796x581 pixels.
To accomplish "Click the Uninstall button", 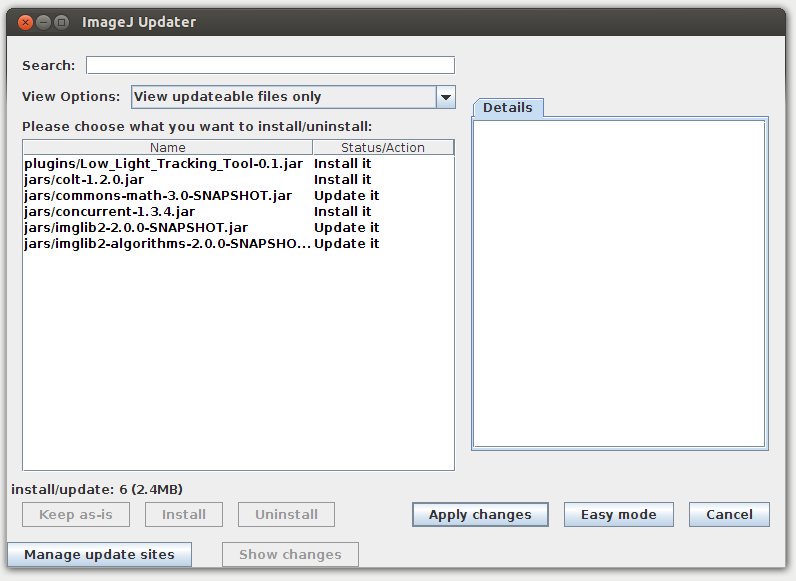I will click(286, 514).
